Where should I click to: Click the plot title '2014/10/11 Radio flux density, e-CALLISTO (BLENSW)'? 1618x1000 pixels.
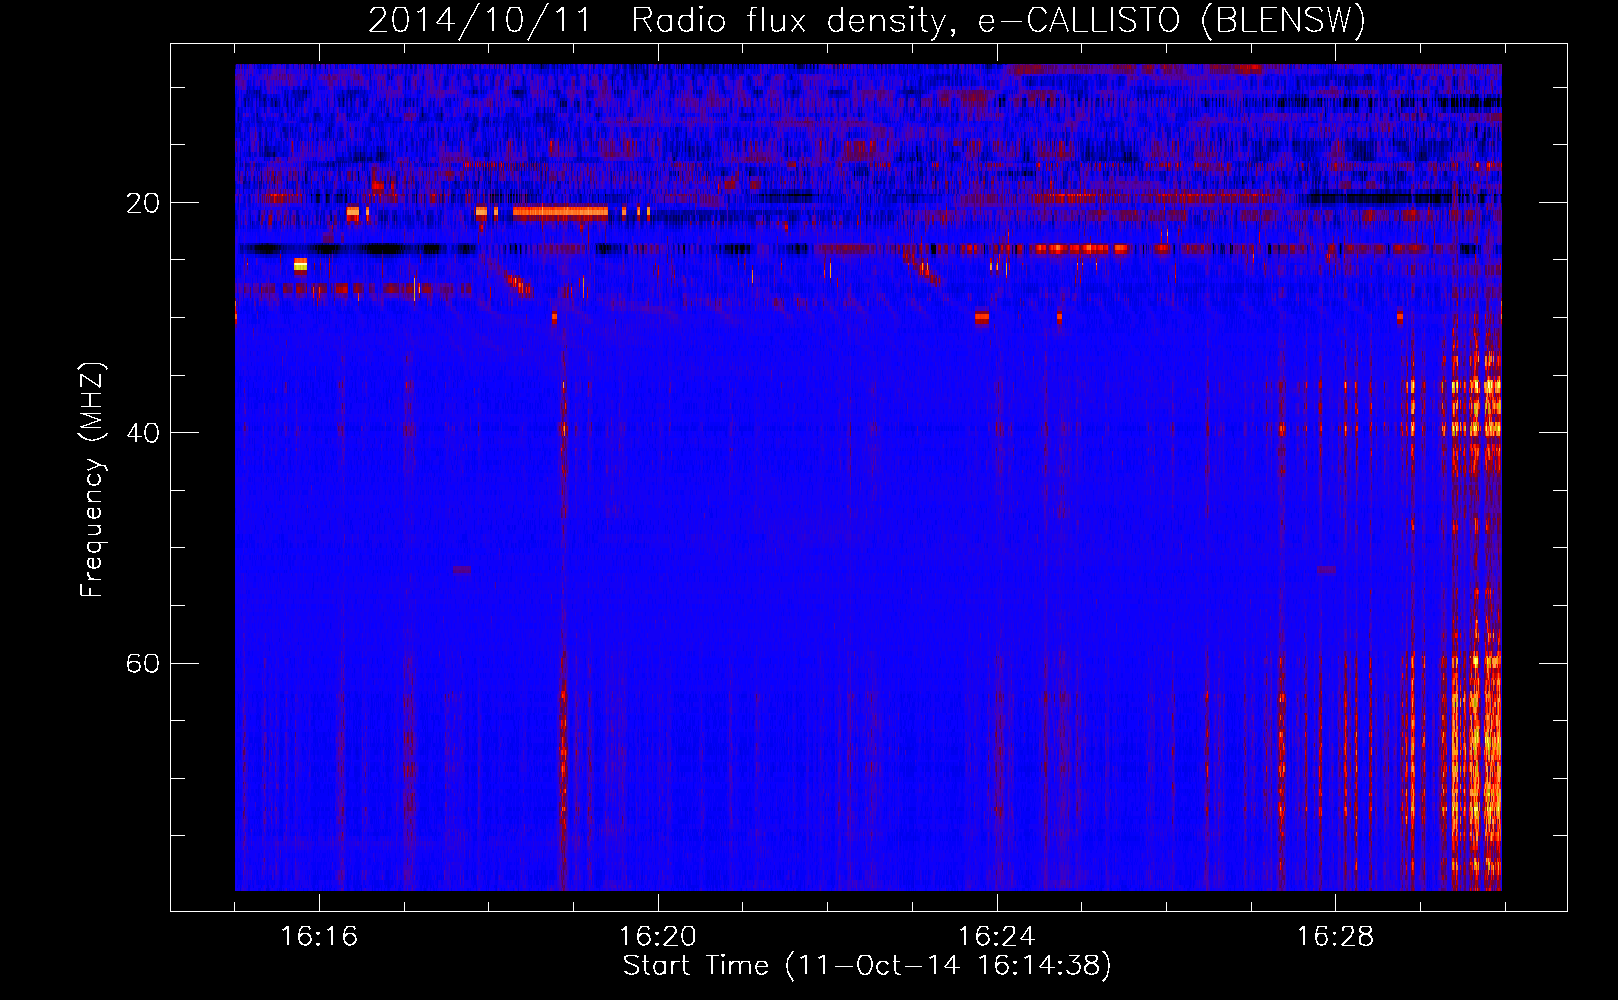click(x=866, y=20)
